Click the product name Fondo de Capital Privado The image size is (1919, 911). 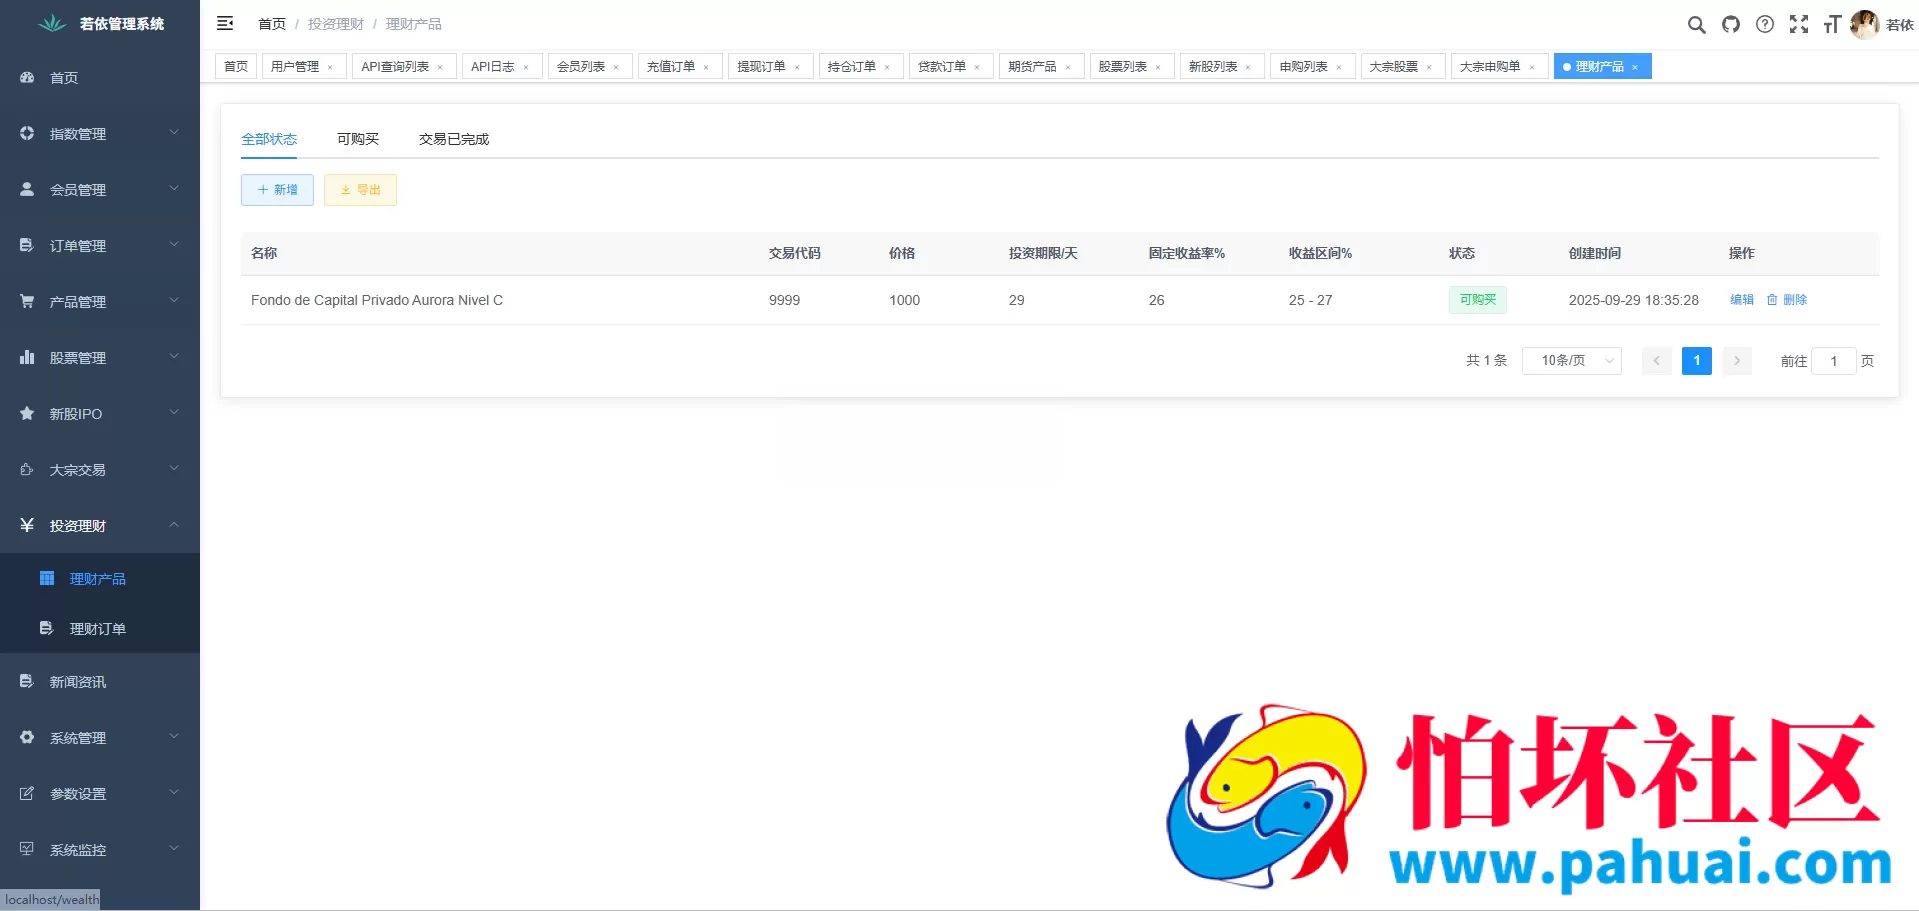(377, 300)
